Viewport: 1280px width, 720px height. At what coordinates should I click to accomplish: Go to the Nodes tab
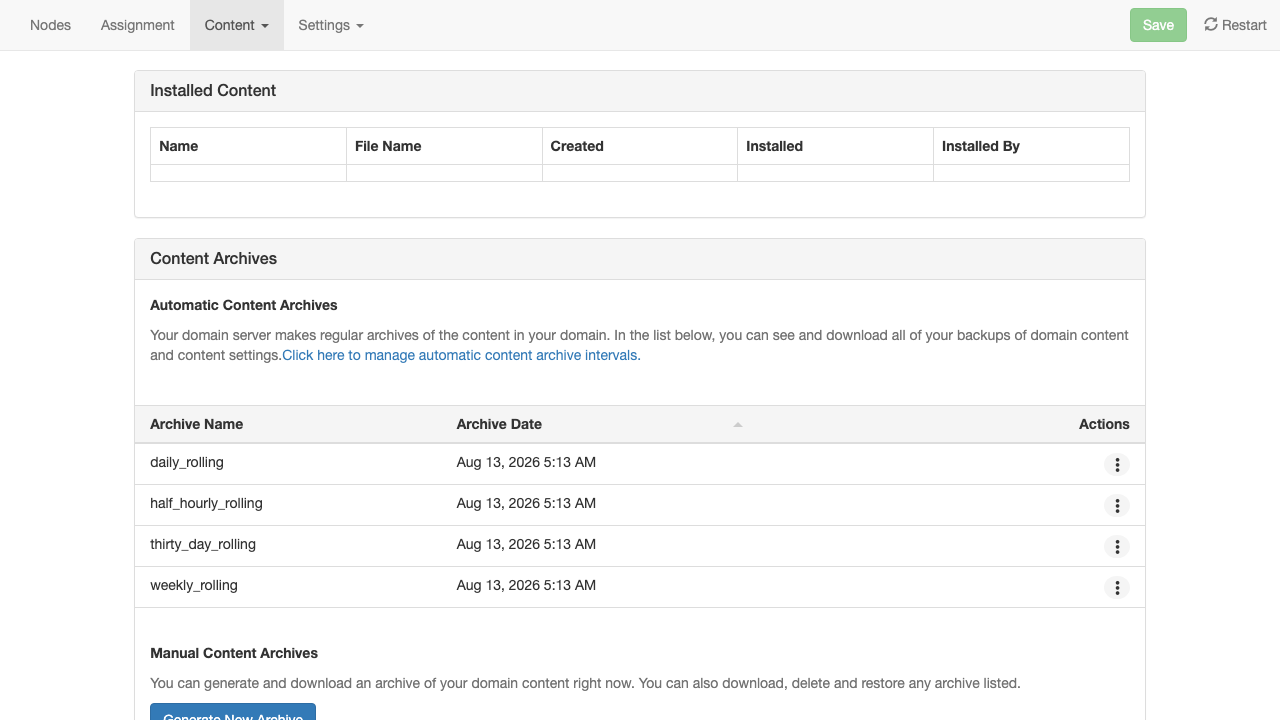(x=51, y=25)
